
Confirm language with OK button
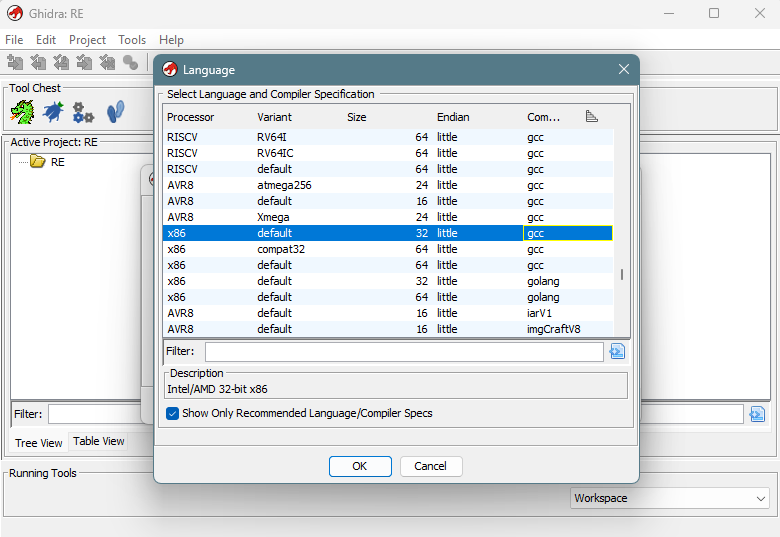(x=360, y=466)
